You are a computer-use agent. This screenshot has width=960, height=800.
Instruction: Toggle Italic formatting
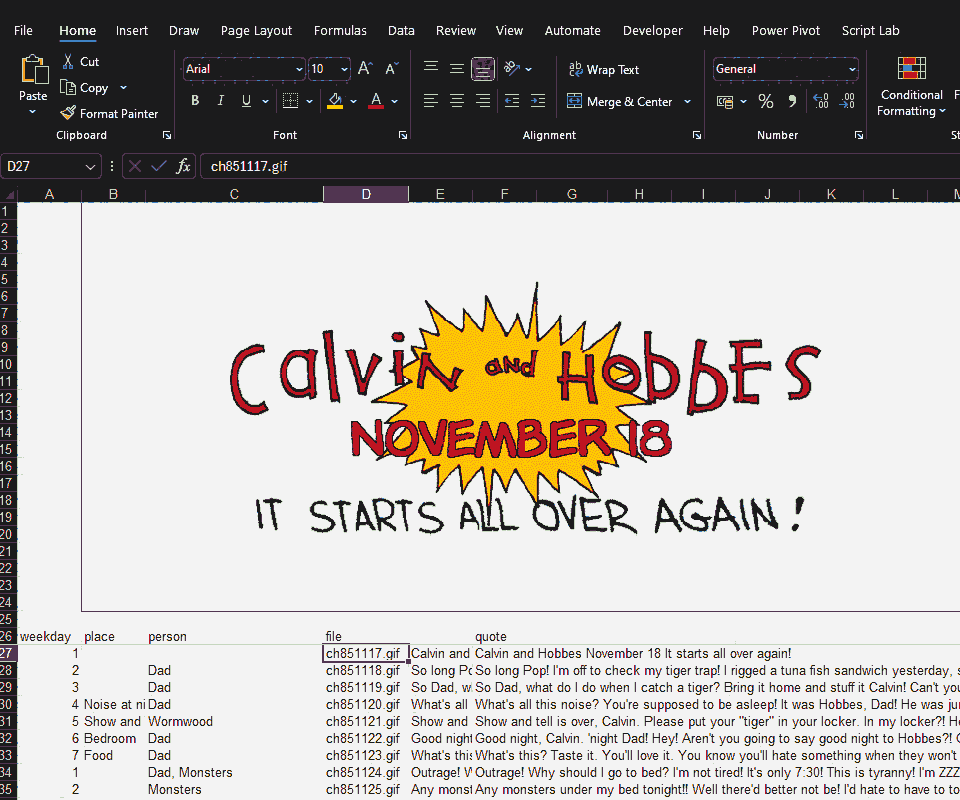point(221,101)
